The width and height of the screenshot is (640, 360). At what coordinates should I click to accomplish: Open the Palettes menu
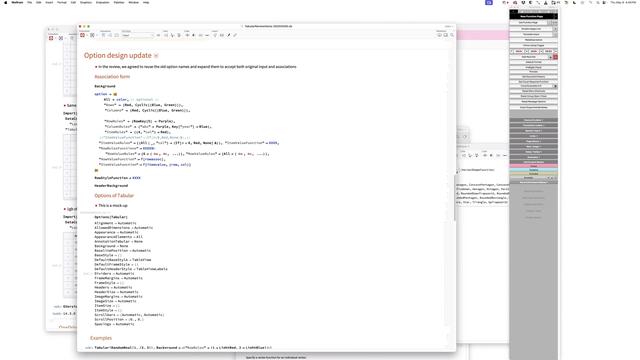tap(119, 2)
